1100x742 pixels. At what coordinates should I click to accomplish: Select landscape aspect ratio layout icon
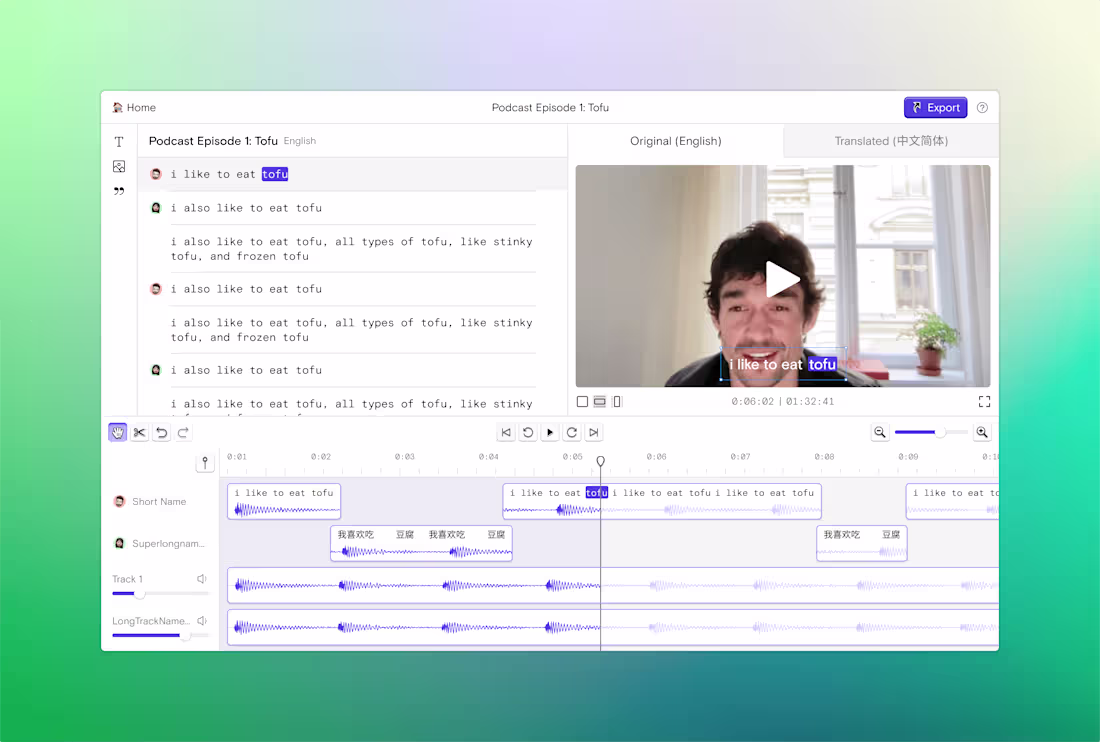click(600, 401)
